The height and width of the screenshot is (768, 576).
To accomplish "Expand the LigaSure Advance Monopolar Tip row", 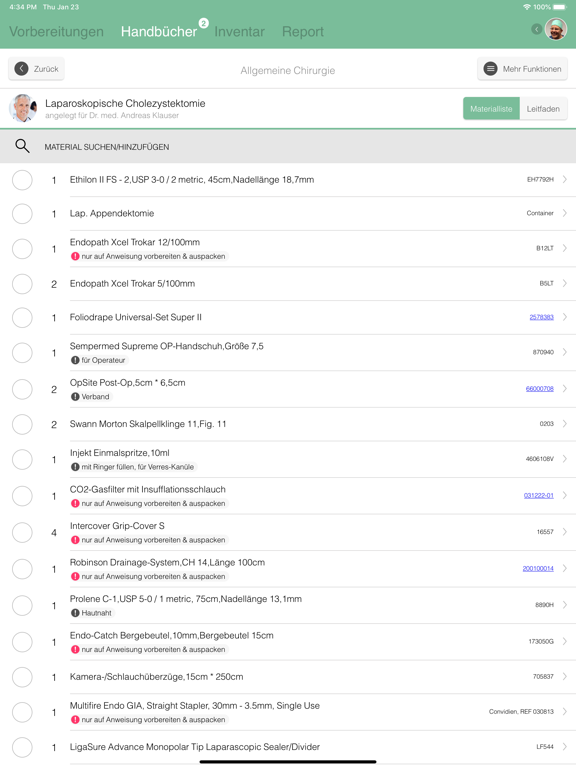I will coord(565,746).
